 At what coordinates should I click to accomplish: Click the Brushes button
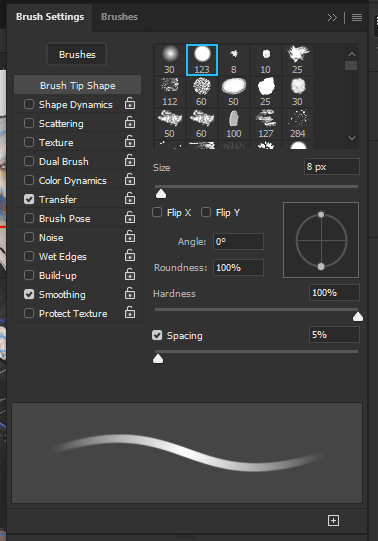tap(77, 54)
